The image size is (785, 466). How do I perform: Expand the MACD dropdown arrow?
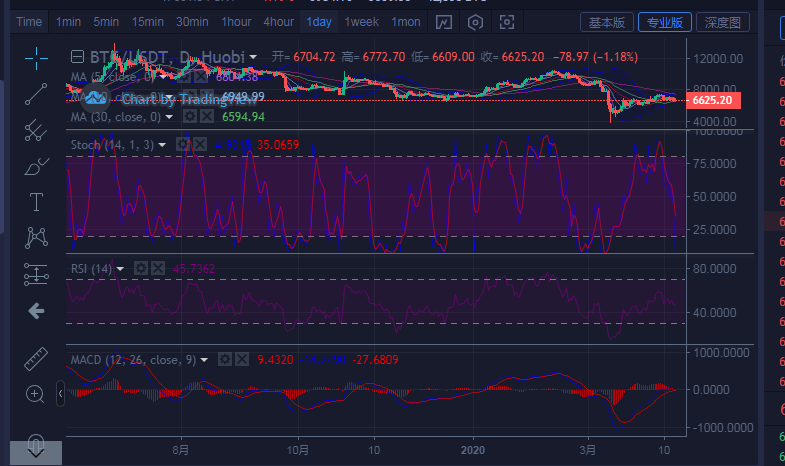(204, 360)
